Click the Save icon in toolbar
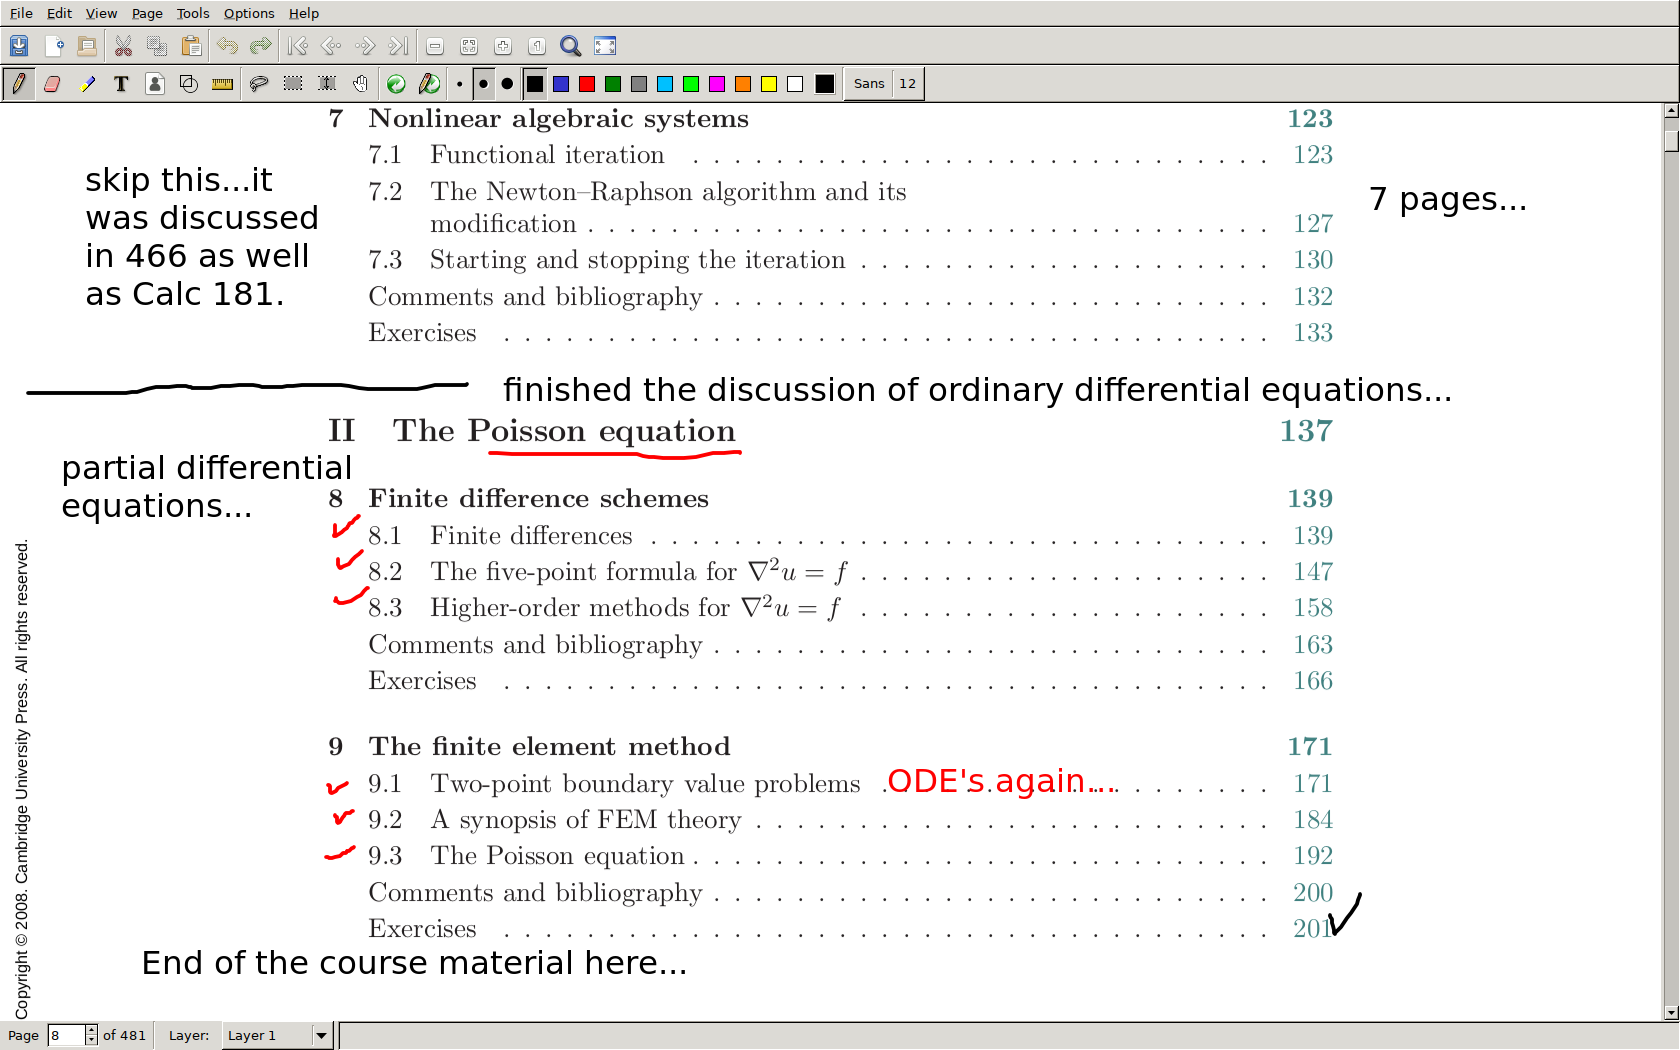 (x=19, y=46)
